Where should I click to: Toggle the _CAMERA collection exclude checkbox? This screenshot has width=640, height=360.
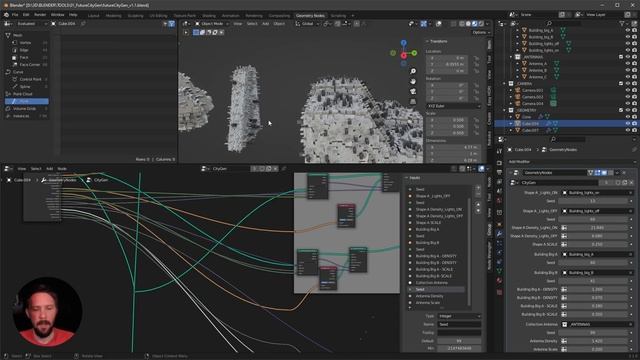tap(621, 83)
